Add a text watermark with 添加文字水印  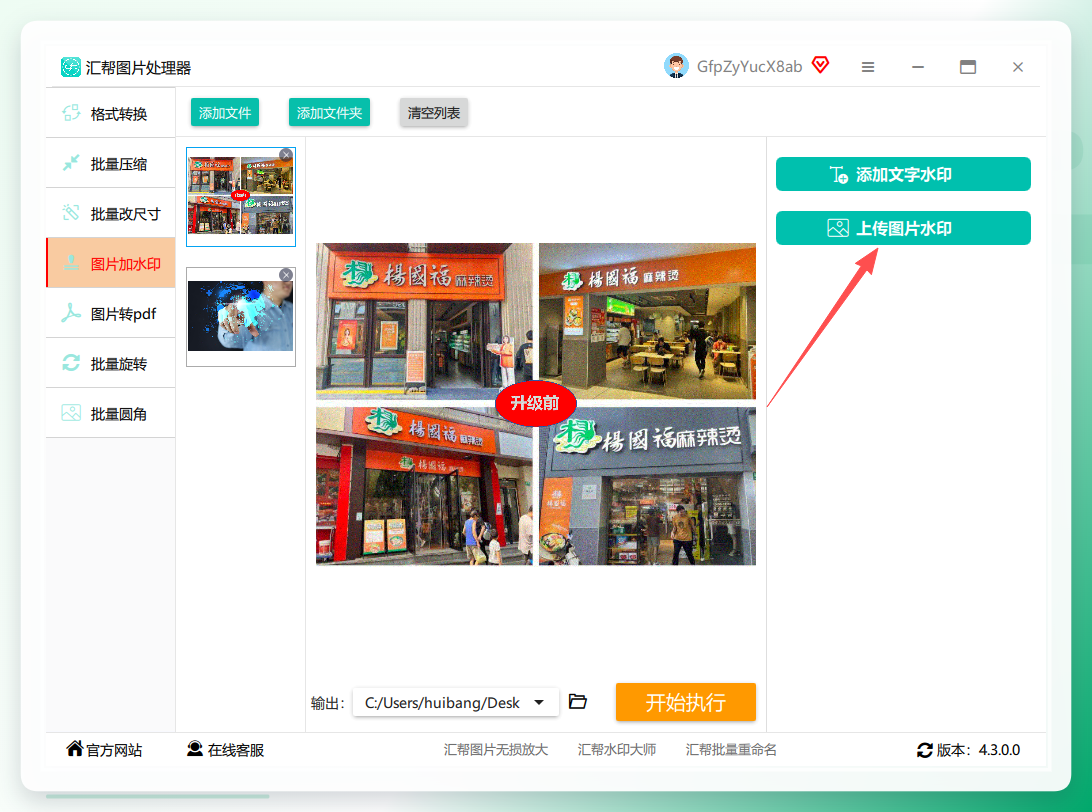(x=903, y=174)
